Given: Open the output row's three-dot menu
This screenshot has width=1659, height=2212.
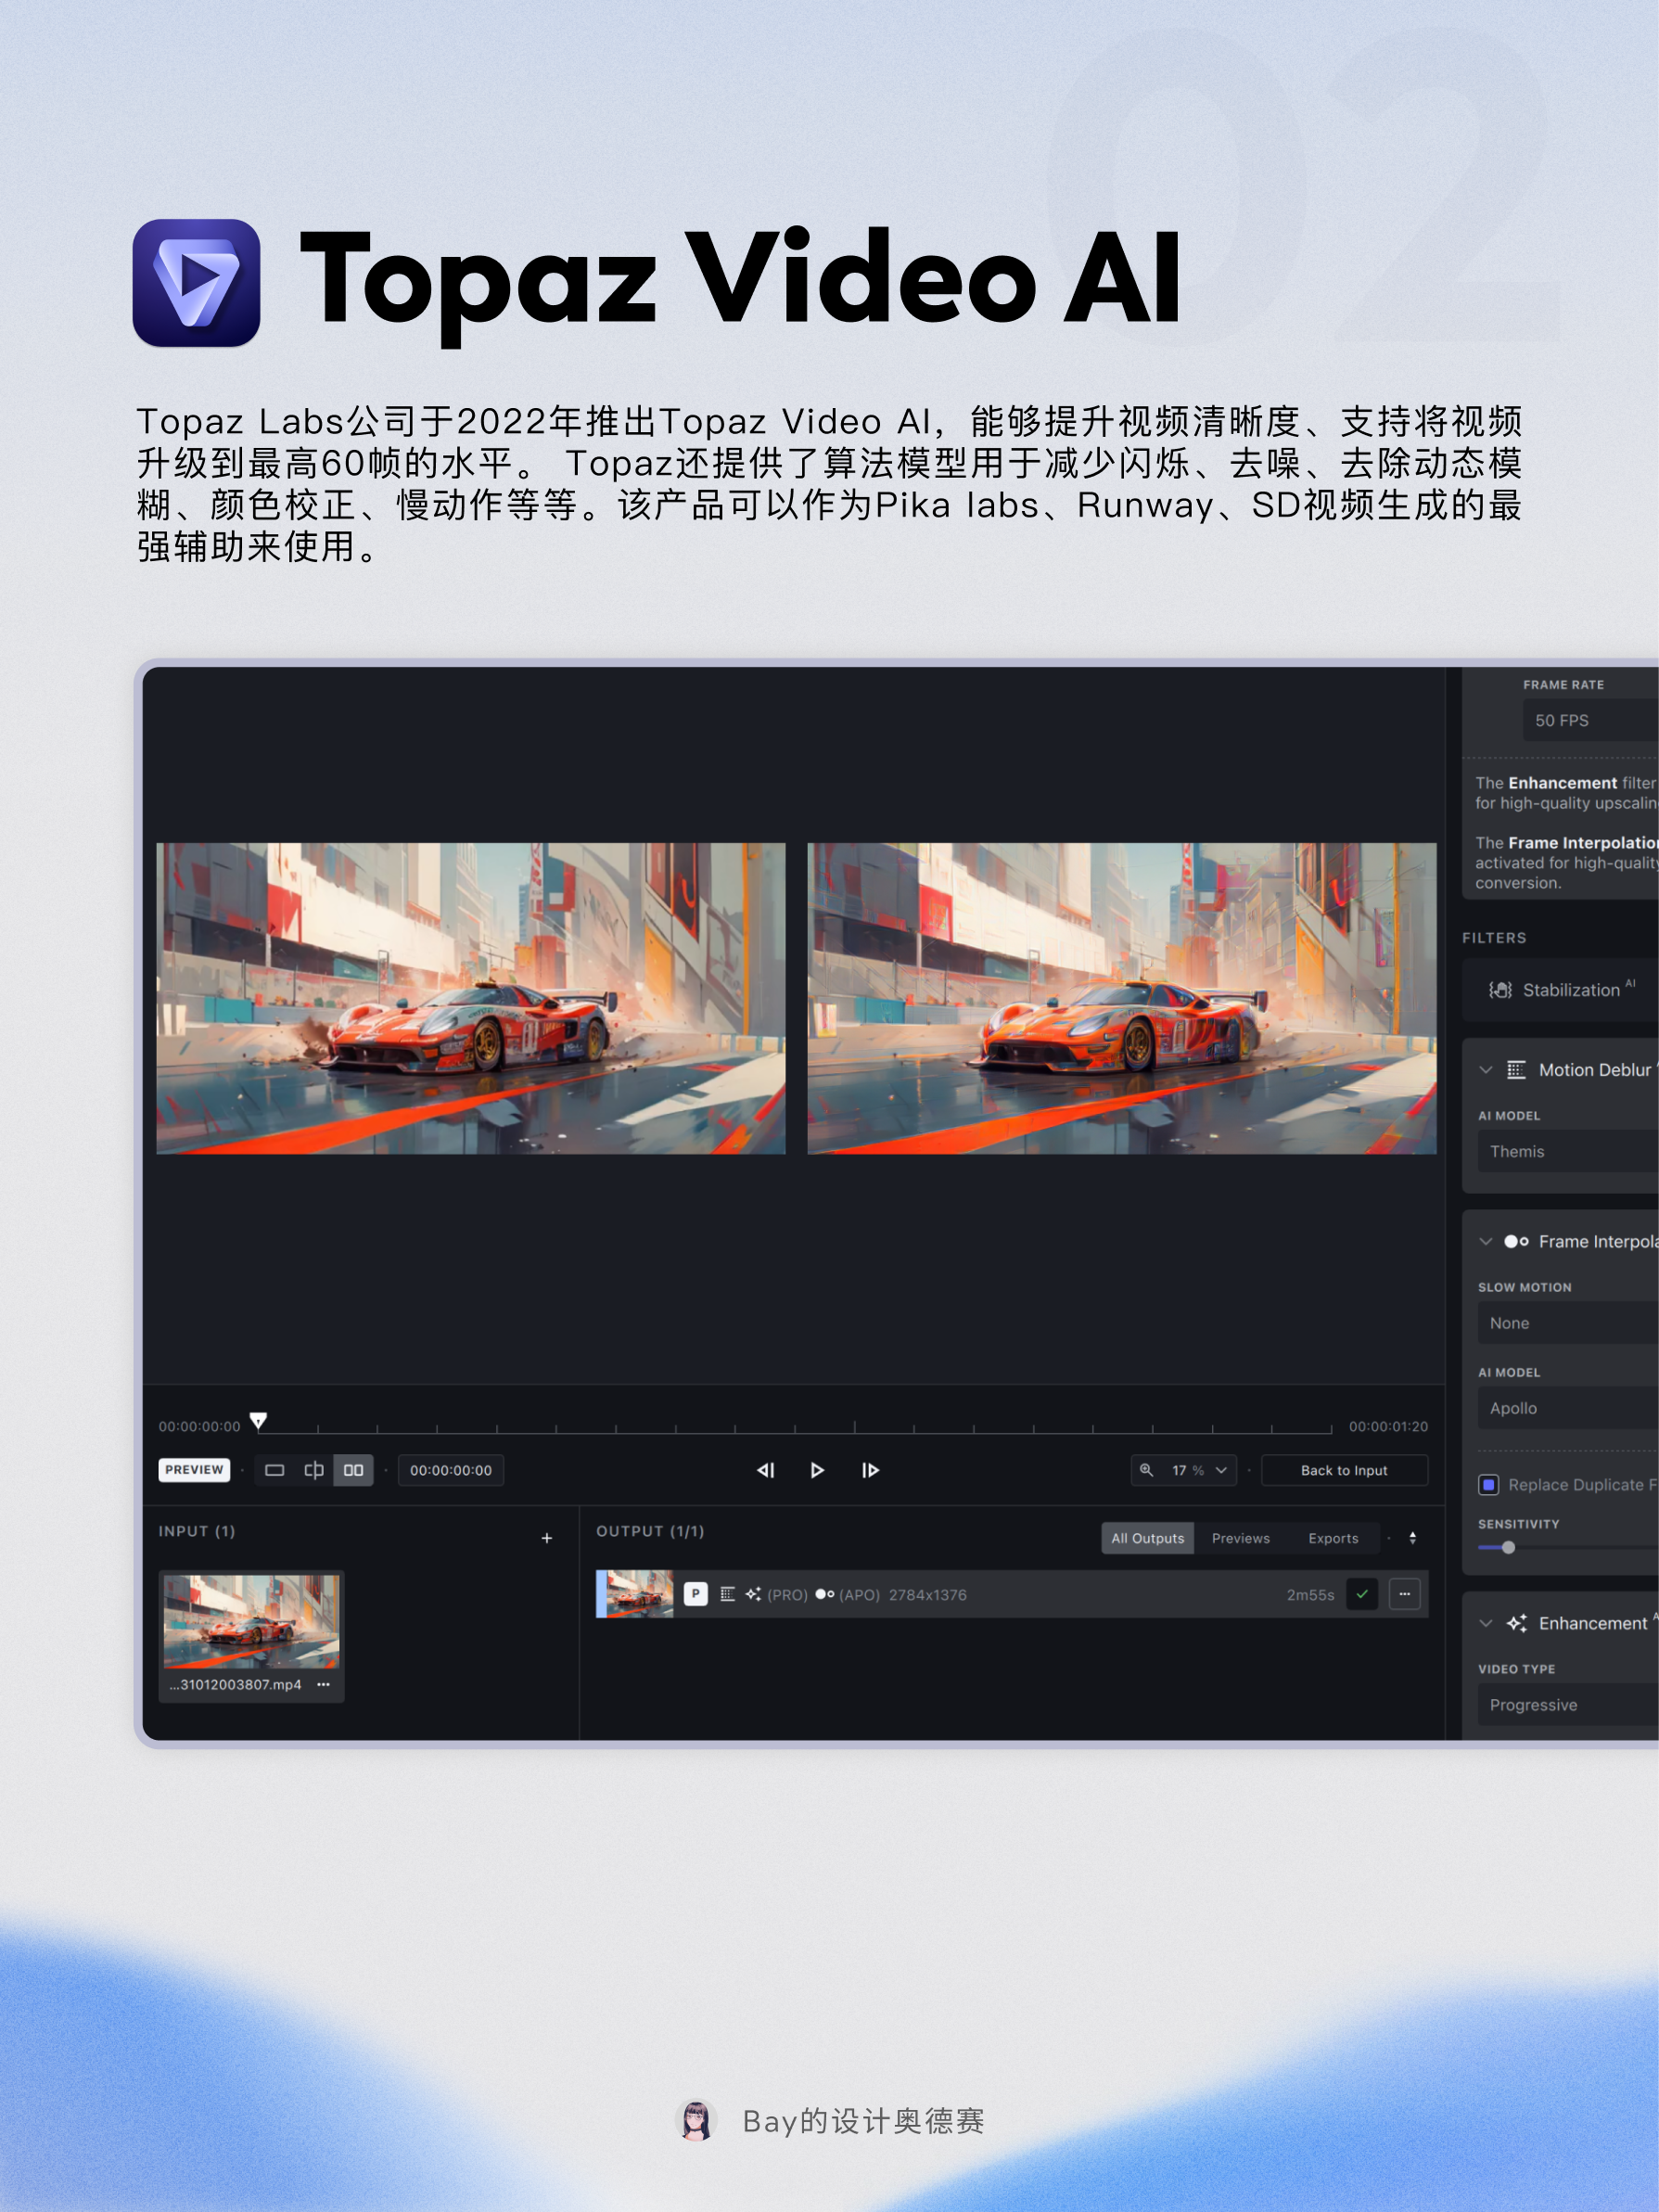Looking at the screenshot, I should click(1405, 1594).
